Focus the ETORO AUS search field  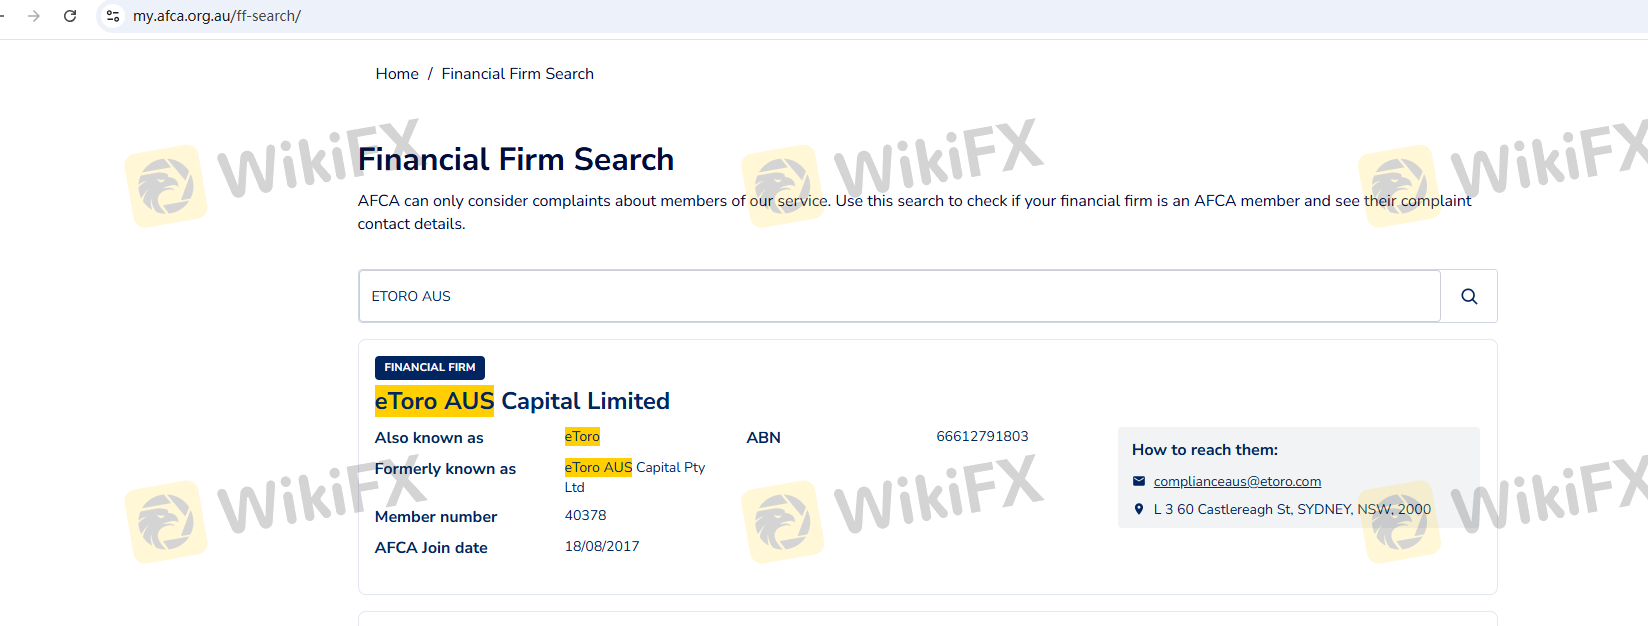click(899, 296)
